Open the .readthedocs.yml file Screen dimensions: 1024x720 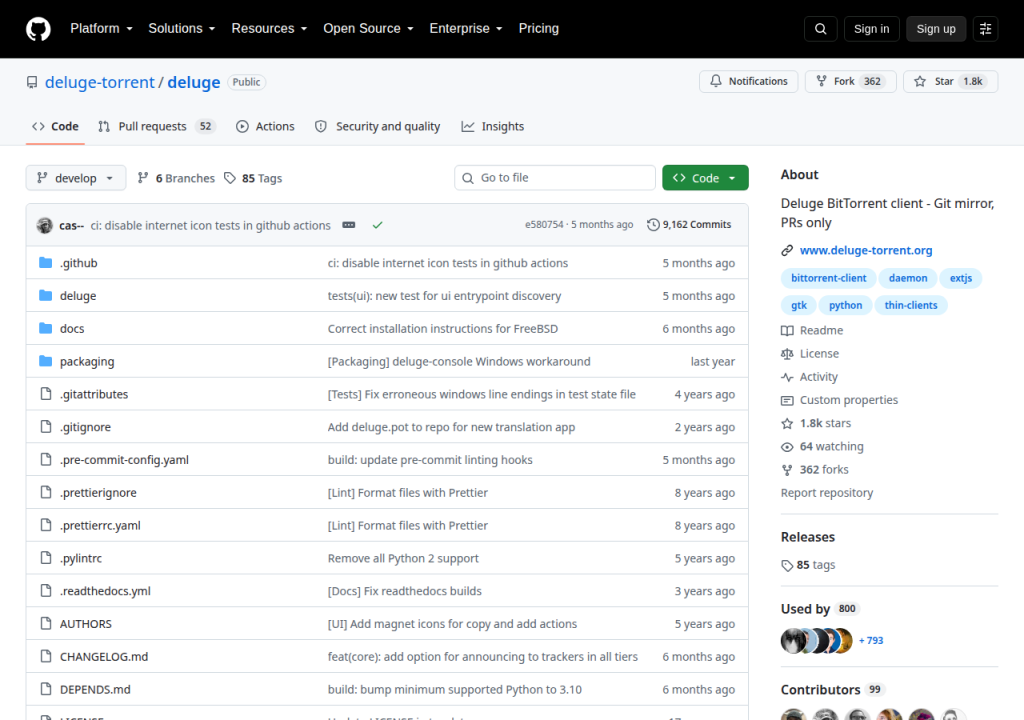[x=105, y=591]
